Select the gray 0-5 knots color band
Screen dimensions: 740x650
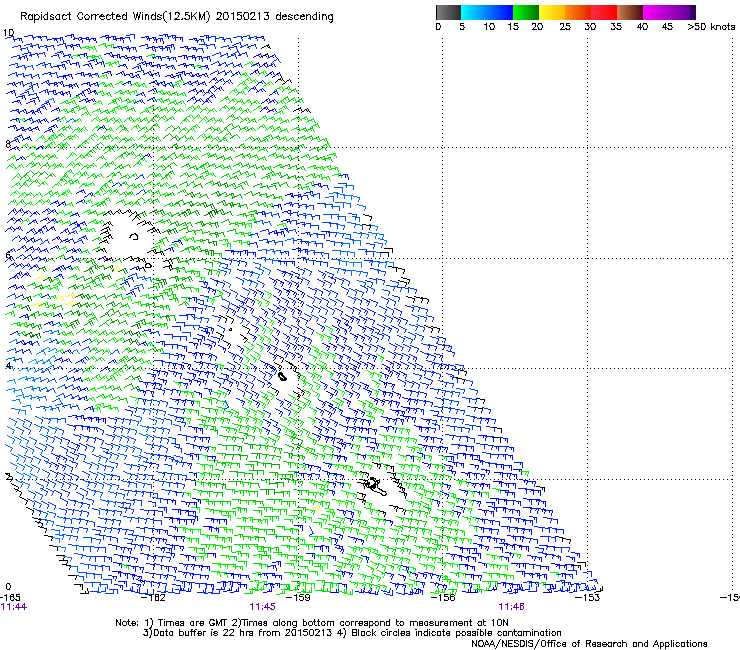tap(448, 12)
